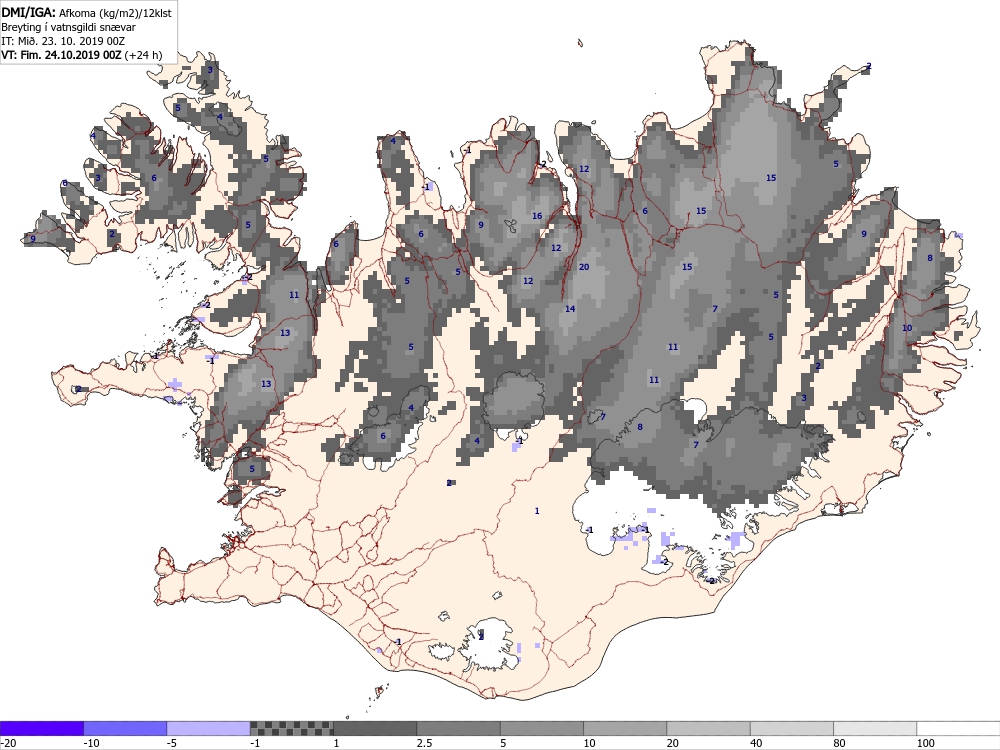
Task: Select the legend label '40'
Action: pos(756,743)
